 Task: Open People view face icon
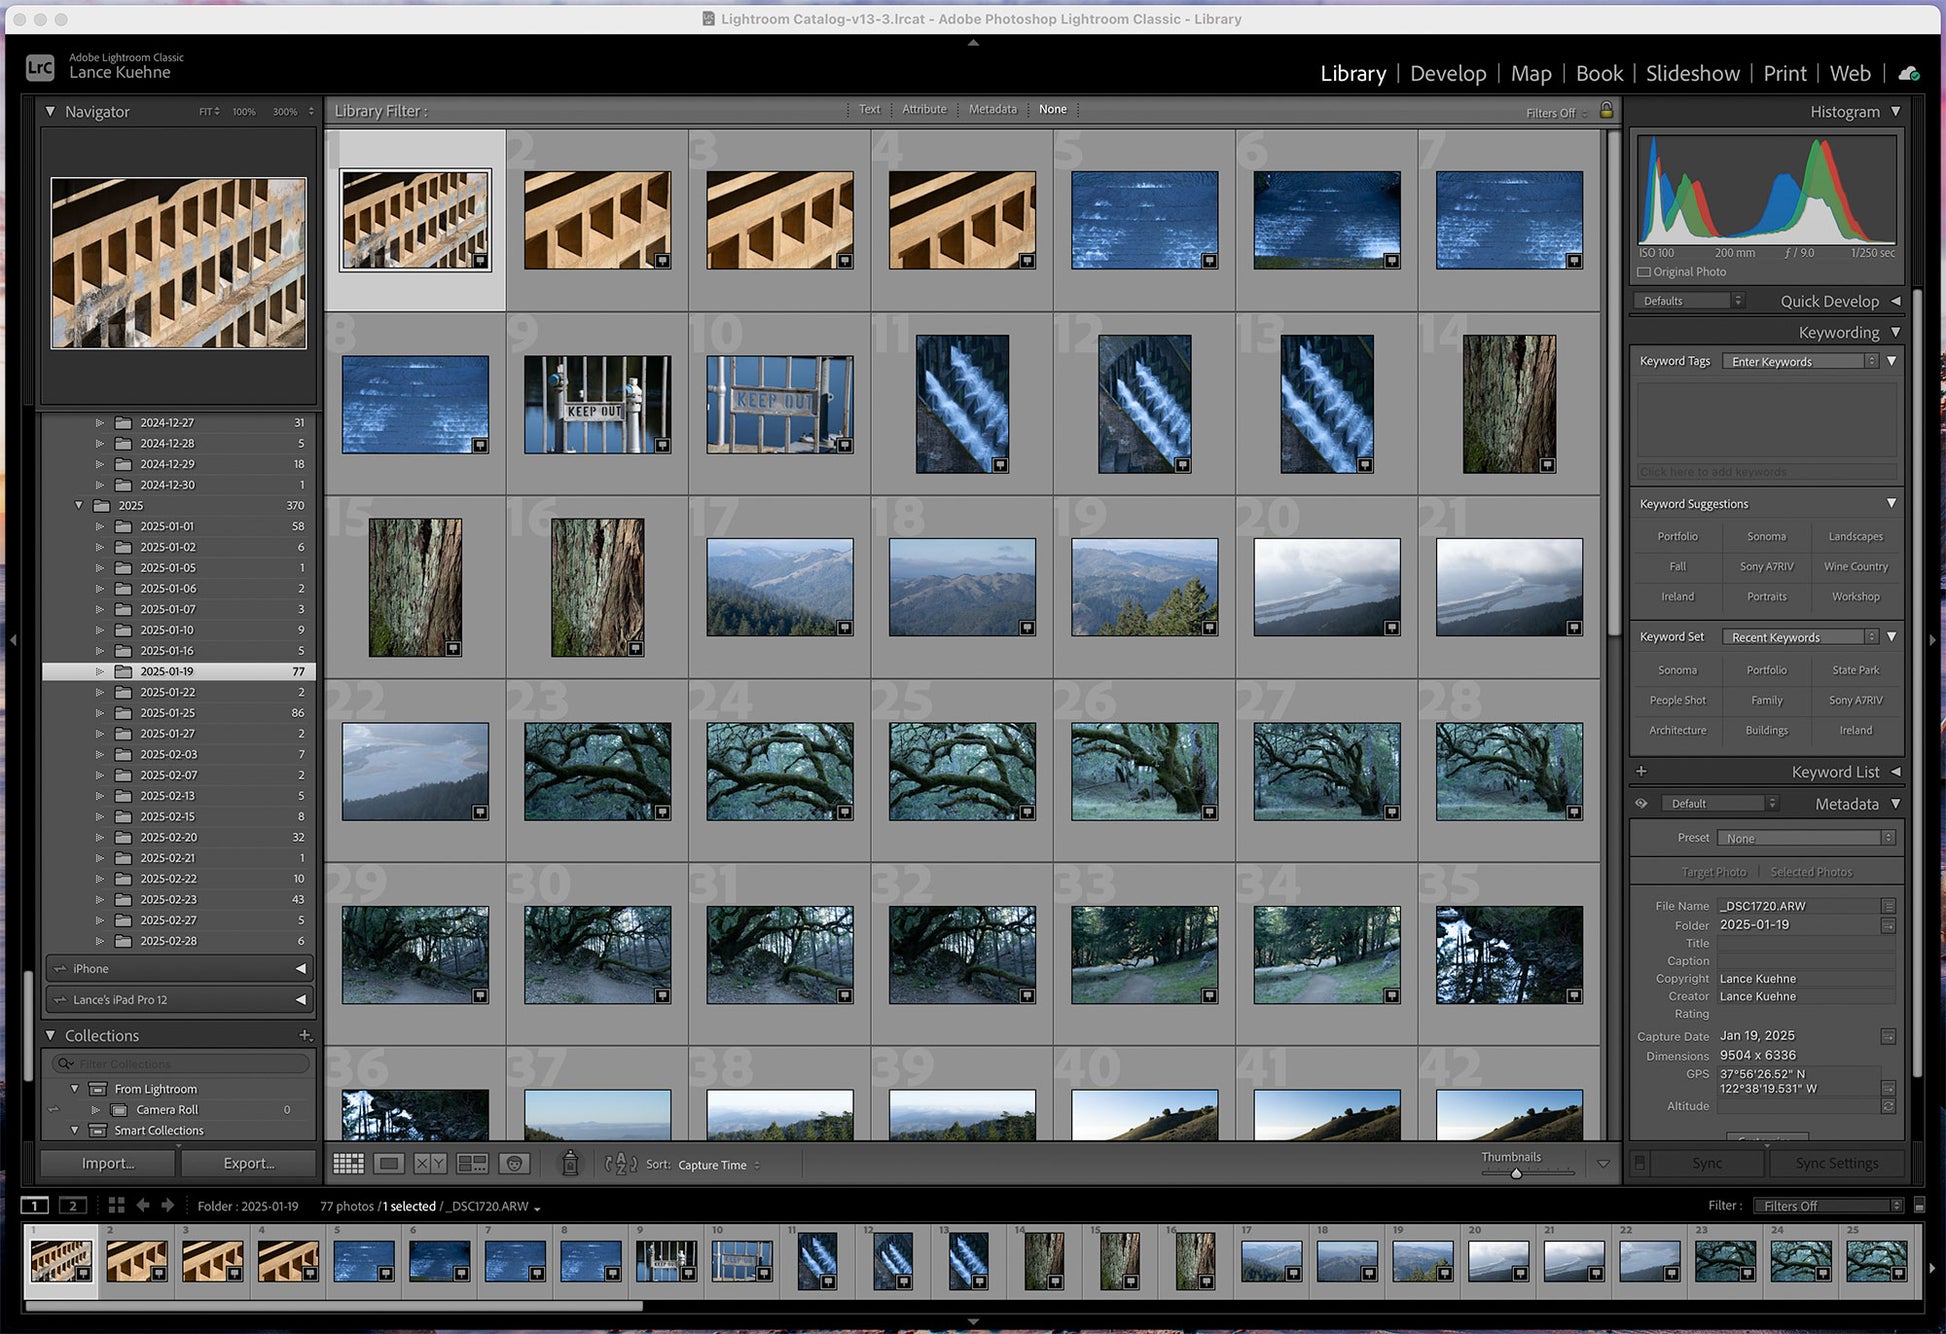pos(514,1164)
